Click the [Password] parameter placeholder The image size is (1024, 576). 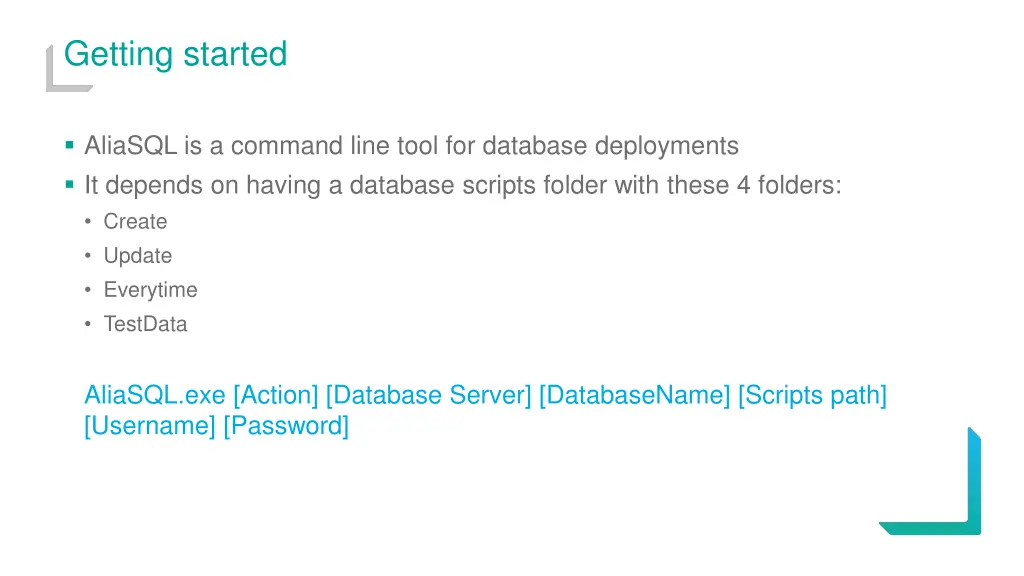pyautogui.click(x=286, y=426)
